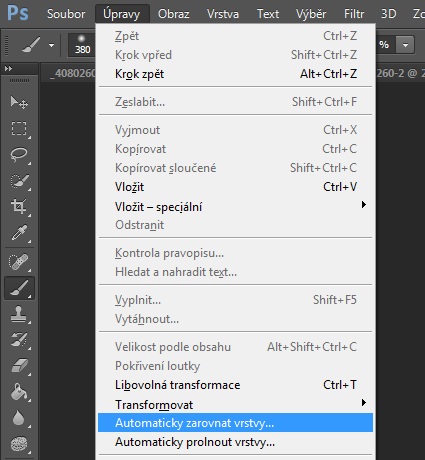Open the percentage dropdown arrow in options bar

coord(405,45)
